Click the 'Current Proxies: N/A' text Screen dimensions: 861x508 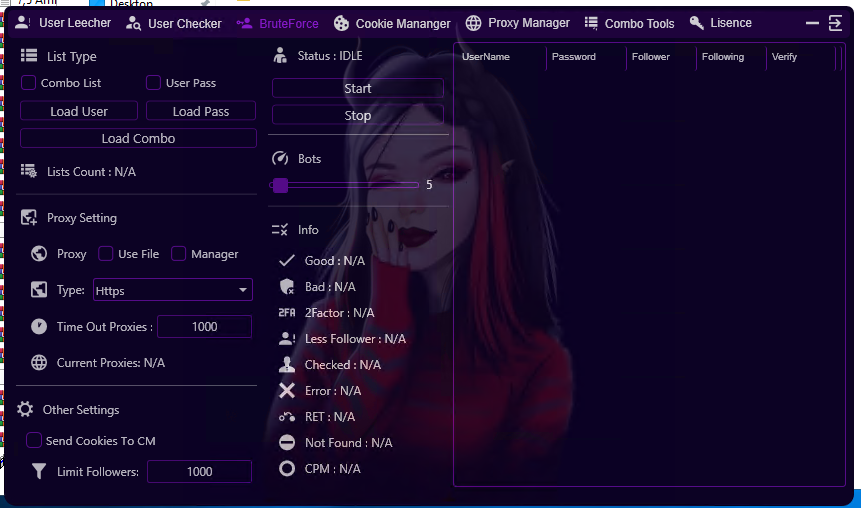tap(111, 362)
